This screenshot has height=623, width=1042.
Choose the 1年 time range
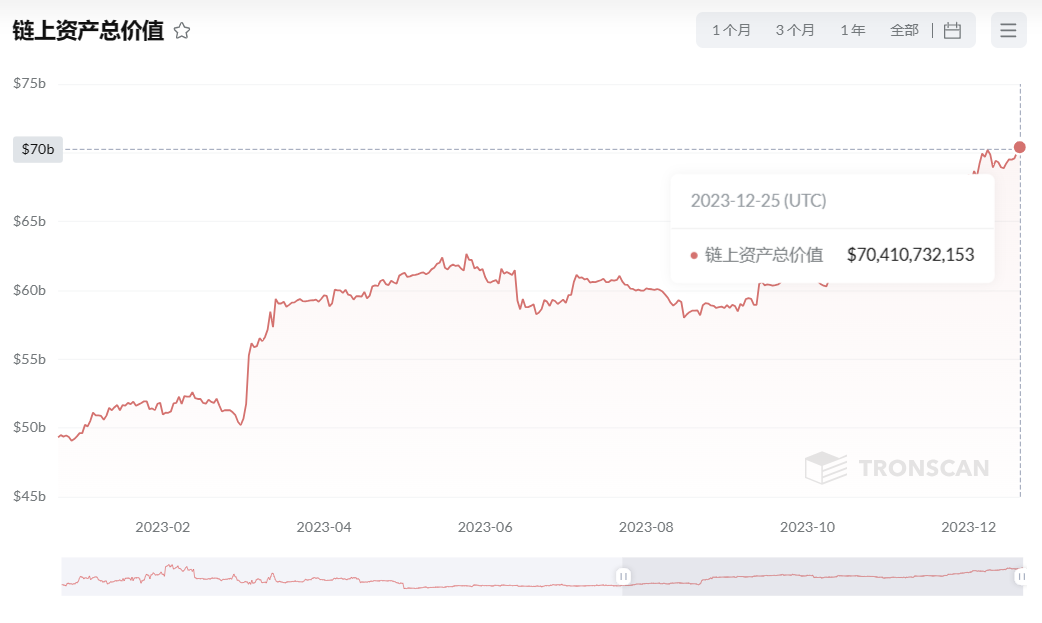pos(853,30)
